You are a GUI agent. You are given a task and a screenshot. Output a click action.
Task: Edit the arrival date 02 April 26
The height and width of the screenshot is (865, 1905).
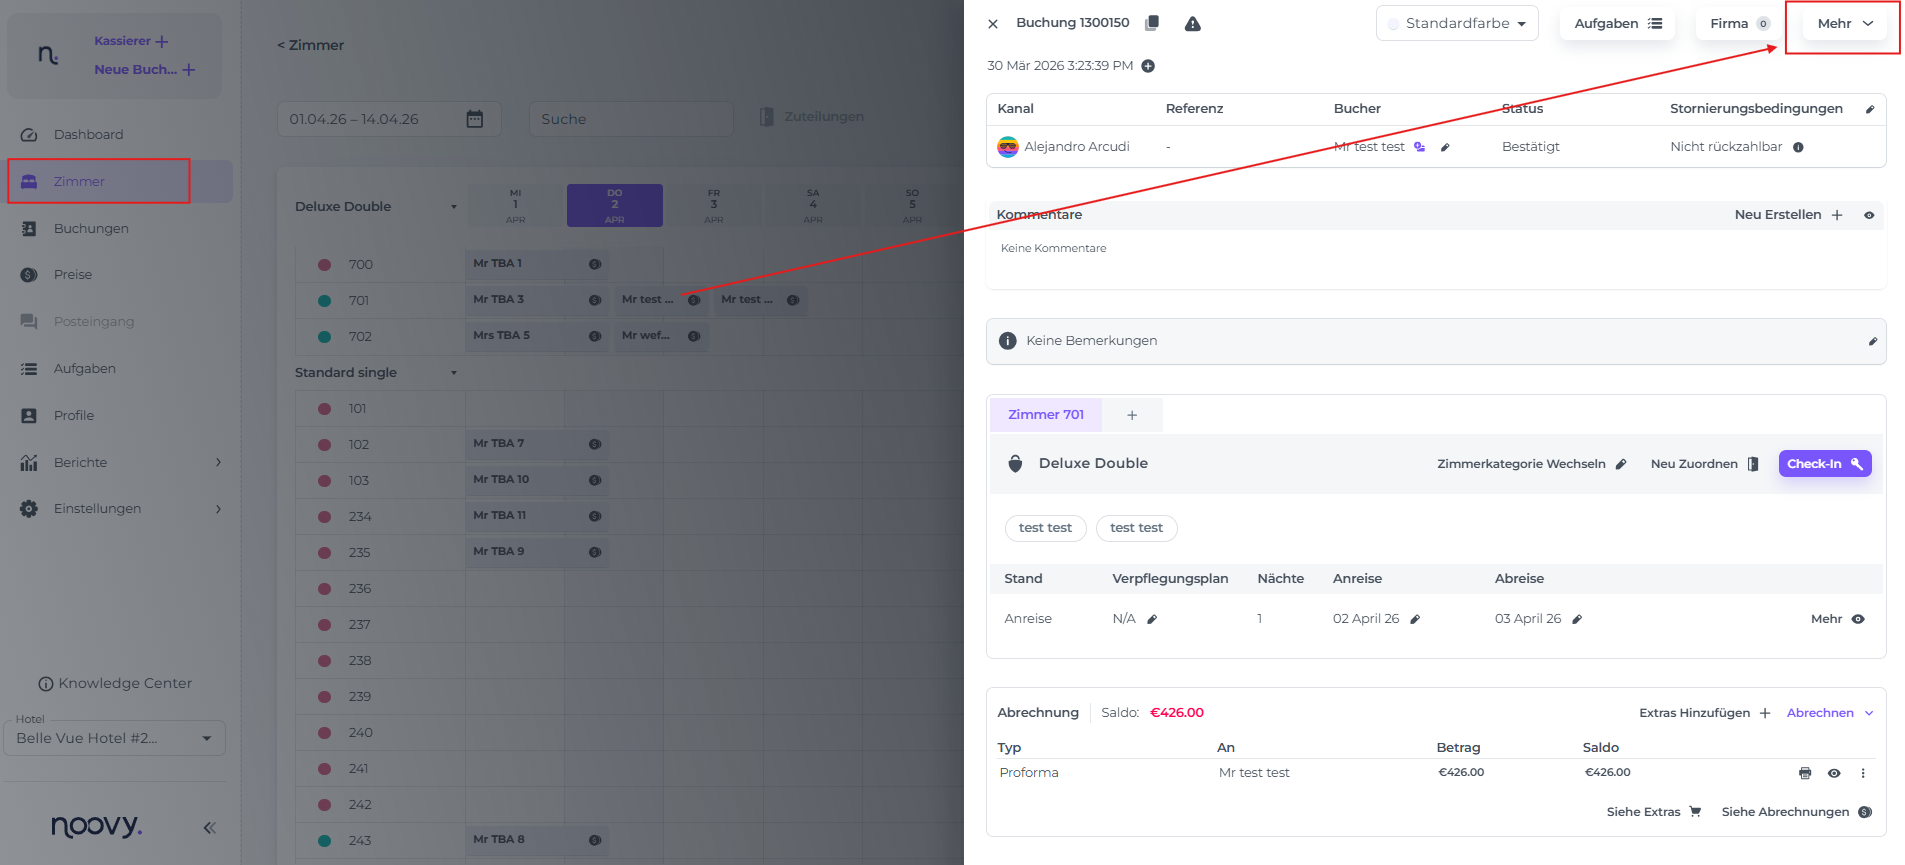(x=1415, y=619)
